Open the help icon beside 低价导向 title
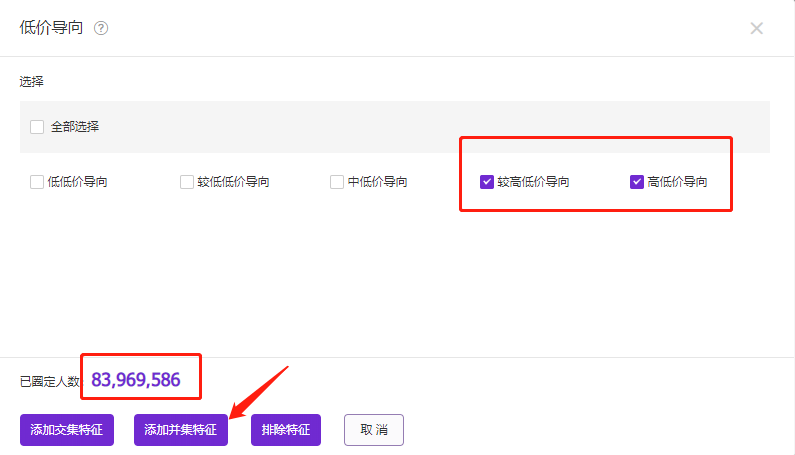Screen dimensions: 795x455 pyautogui.click(x=101, y=28)
